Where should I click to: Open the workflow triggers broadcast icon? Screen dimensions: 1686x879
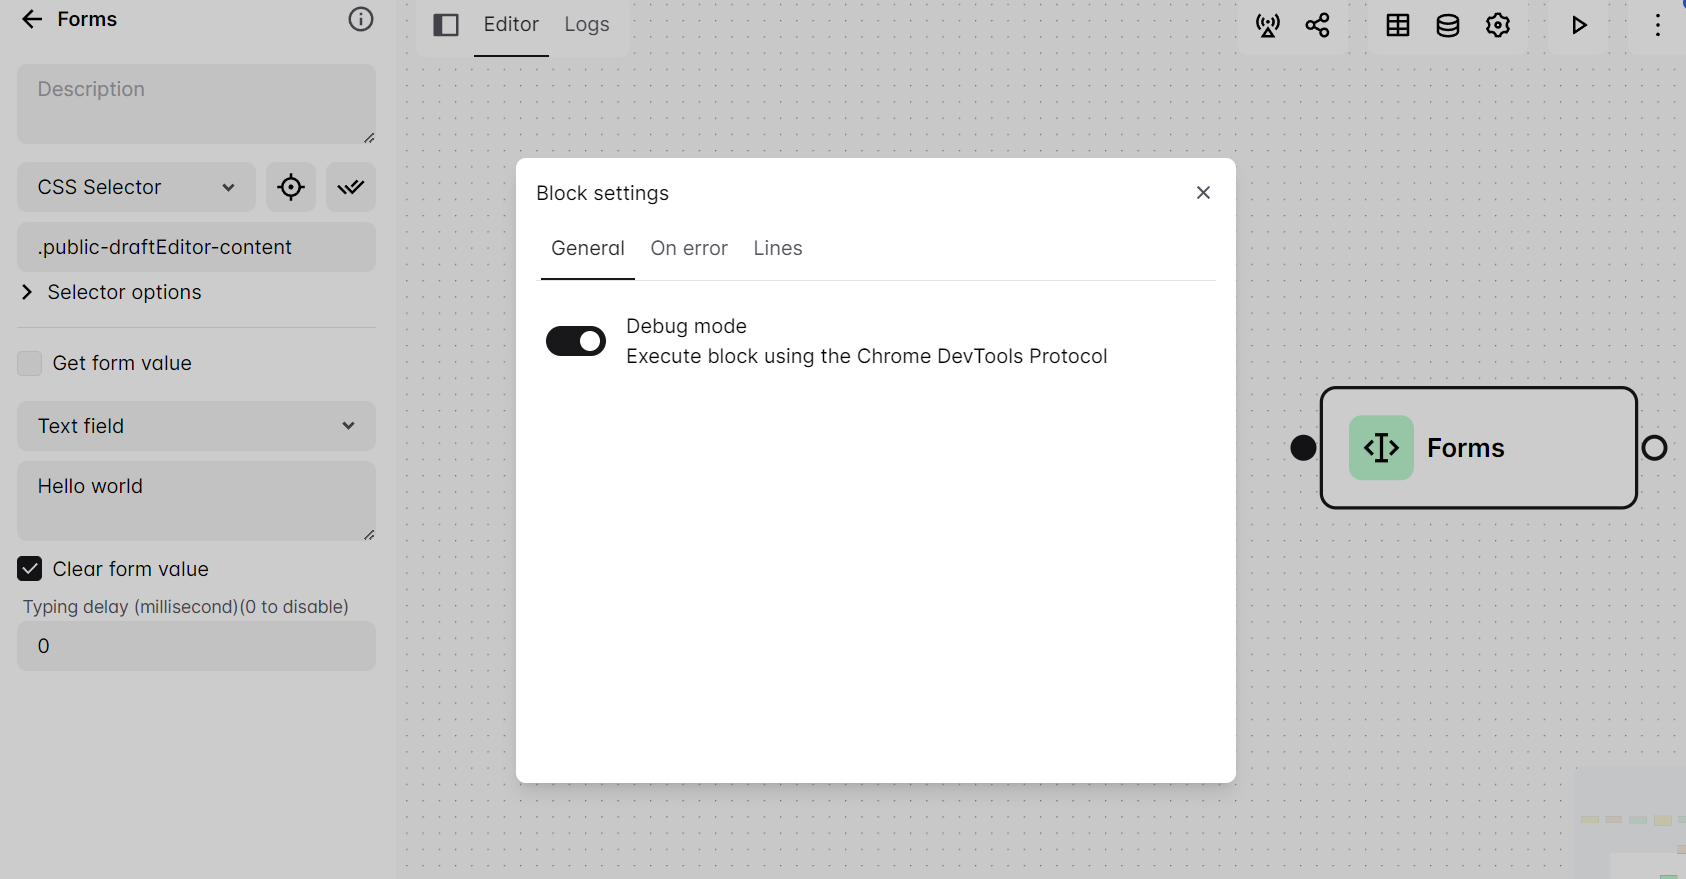pyautogui.click(x=1268, y=26)
